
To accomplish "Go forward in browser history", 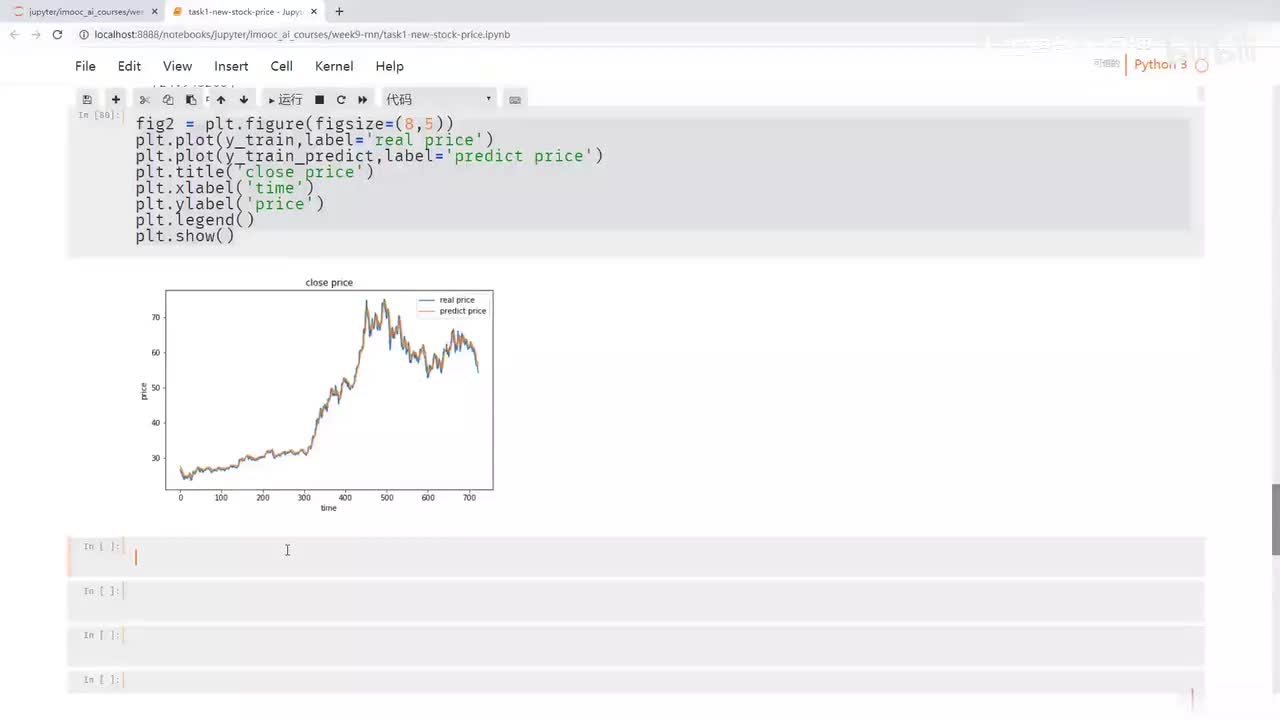I will tap(36, 34).
